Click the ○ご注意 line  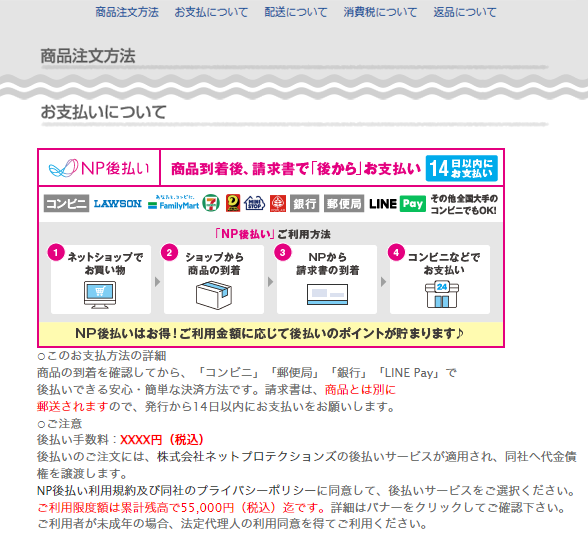59,424
